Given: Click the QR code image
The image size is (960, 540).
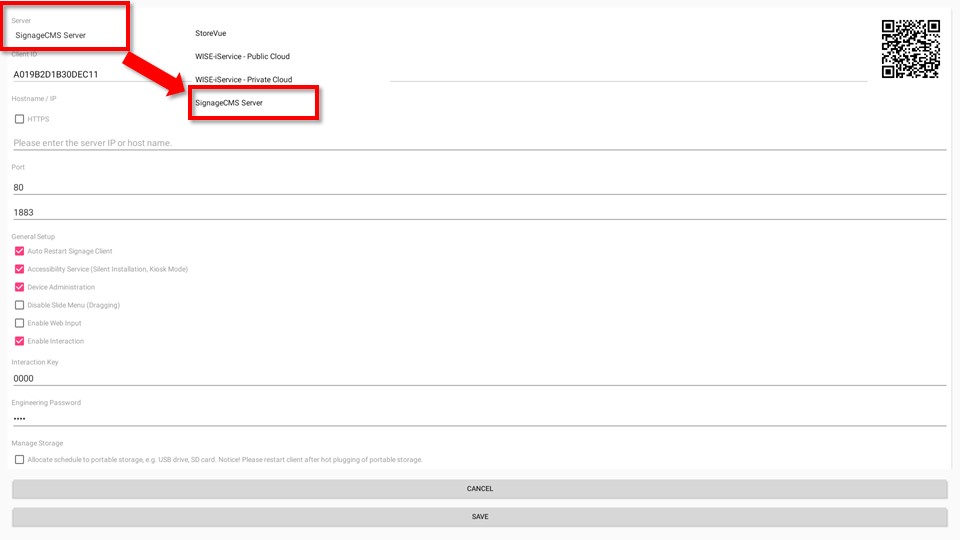Looking at the screenshot, I should click(910, 49).
